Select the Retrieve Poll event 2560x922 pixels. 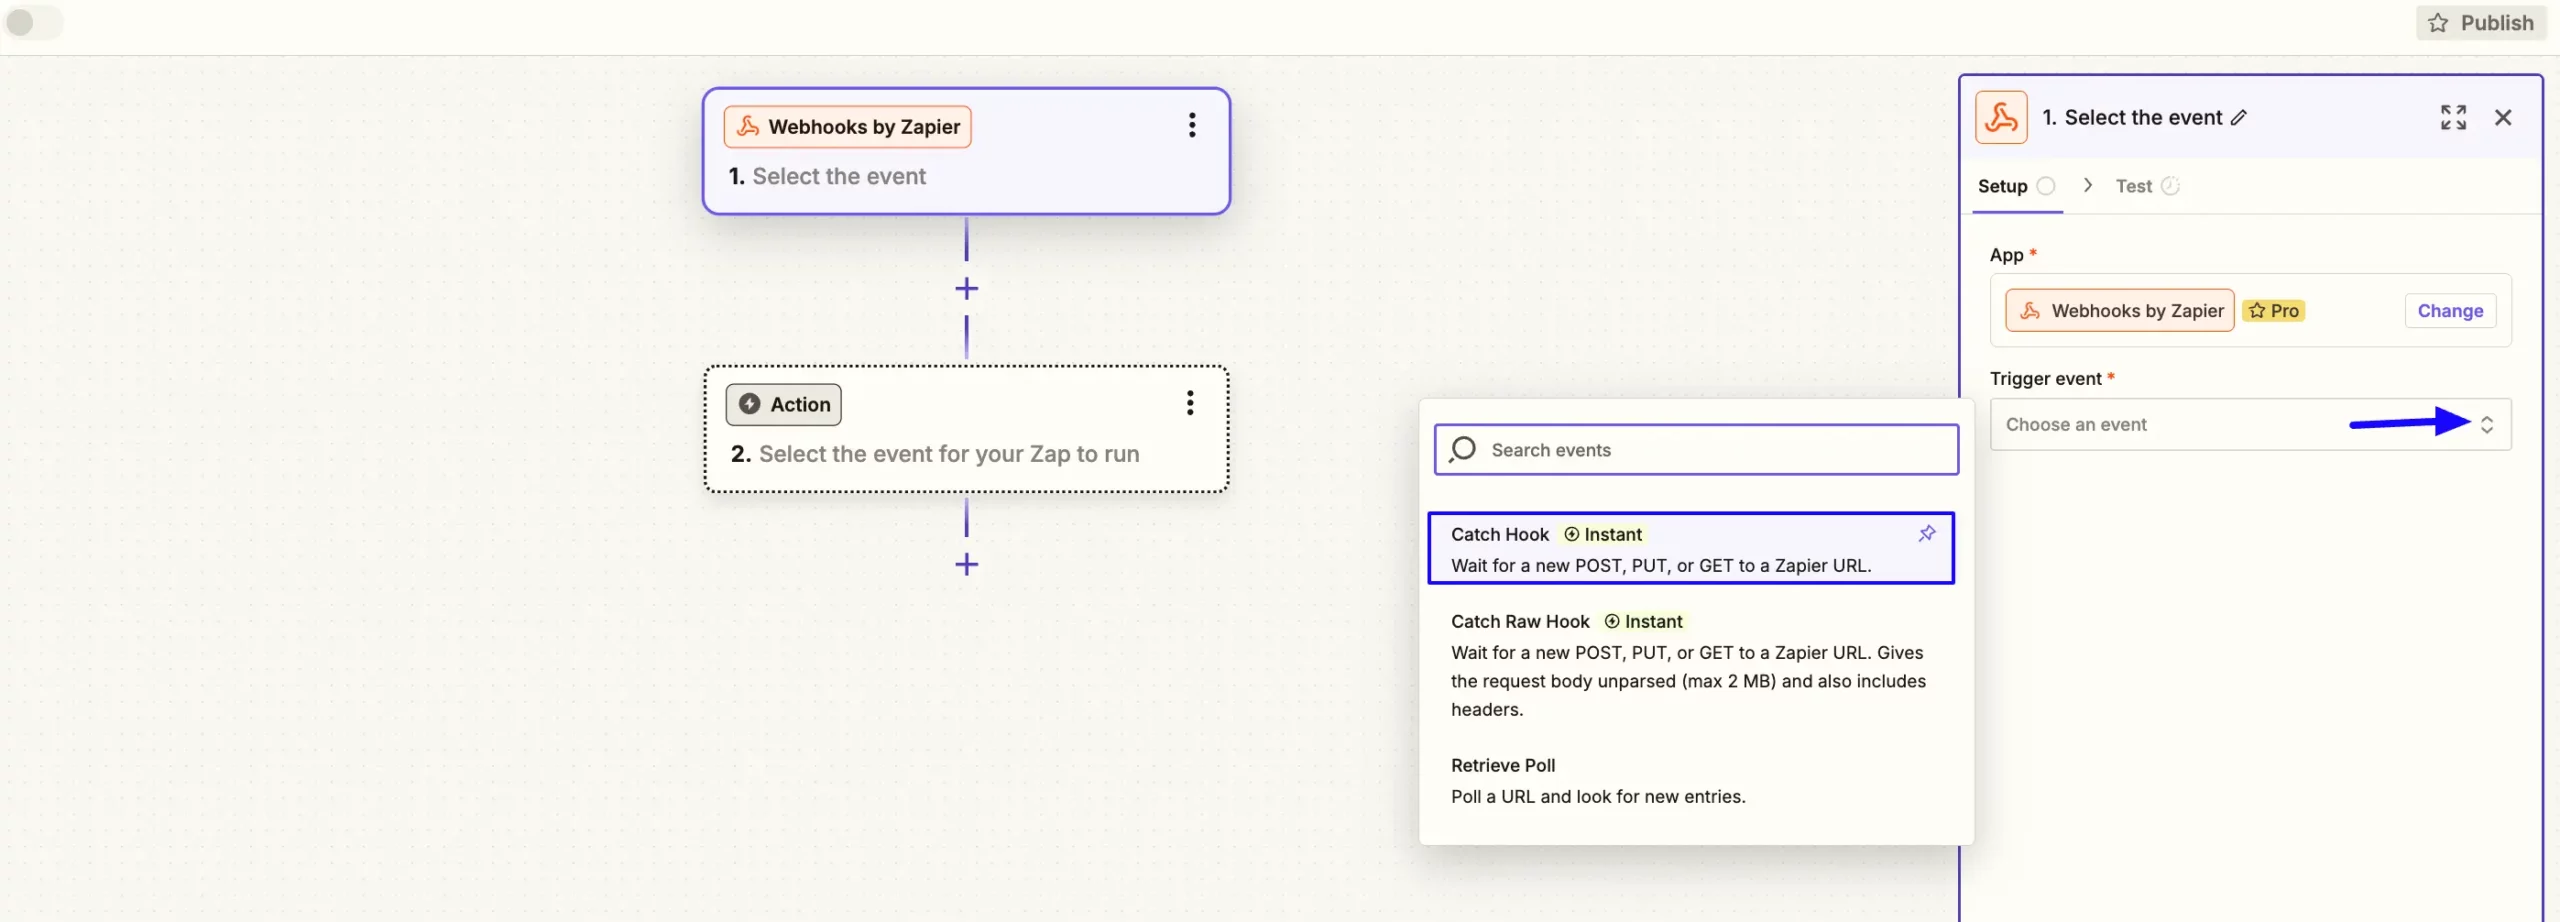[x=1690, y=781]
